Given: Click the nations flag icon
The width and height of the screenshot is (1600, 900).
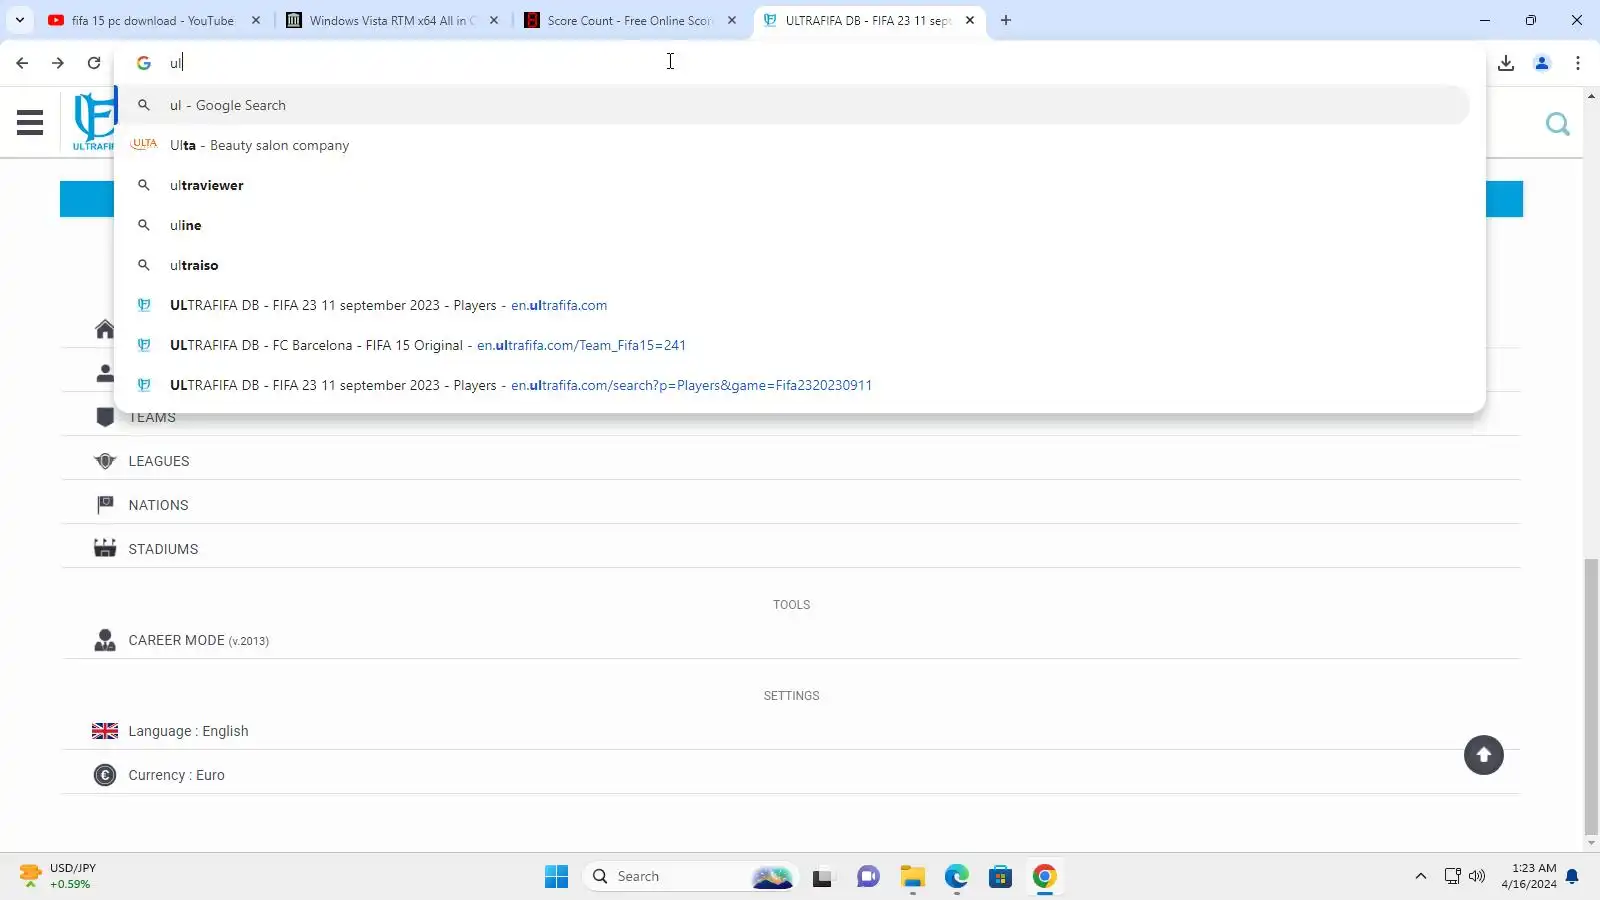Looking at the screenshot, I should pos(105,505).
